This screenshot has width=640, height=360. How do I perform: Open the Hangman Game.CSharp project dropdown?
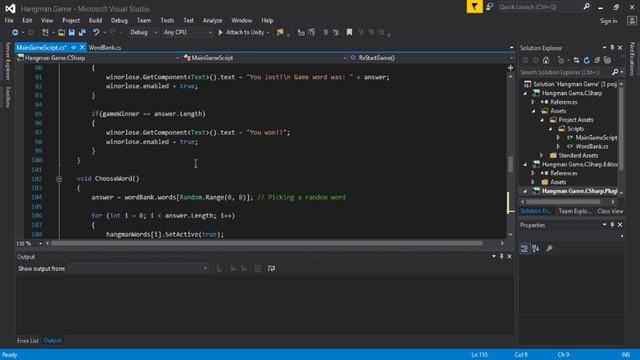coord(98,58)
